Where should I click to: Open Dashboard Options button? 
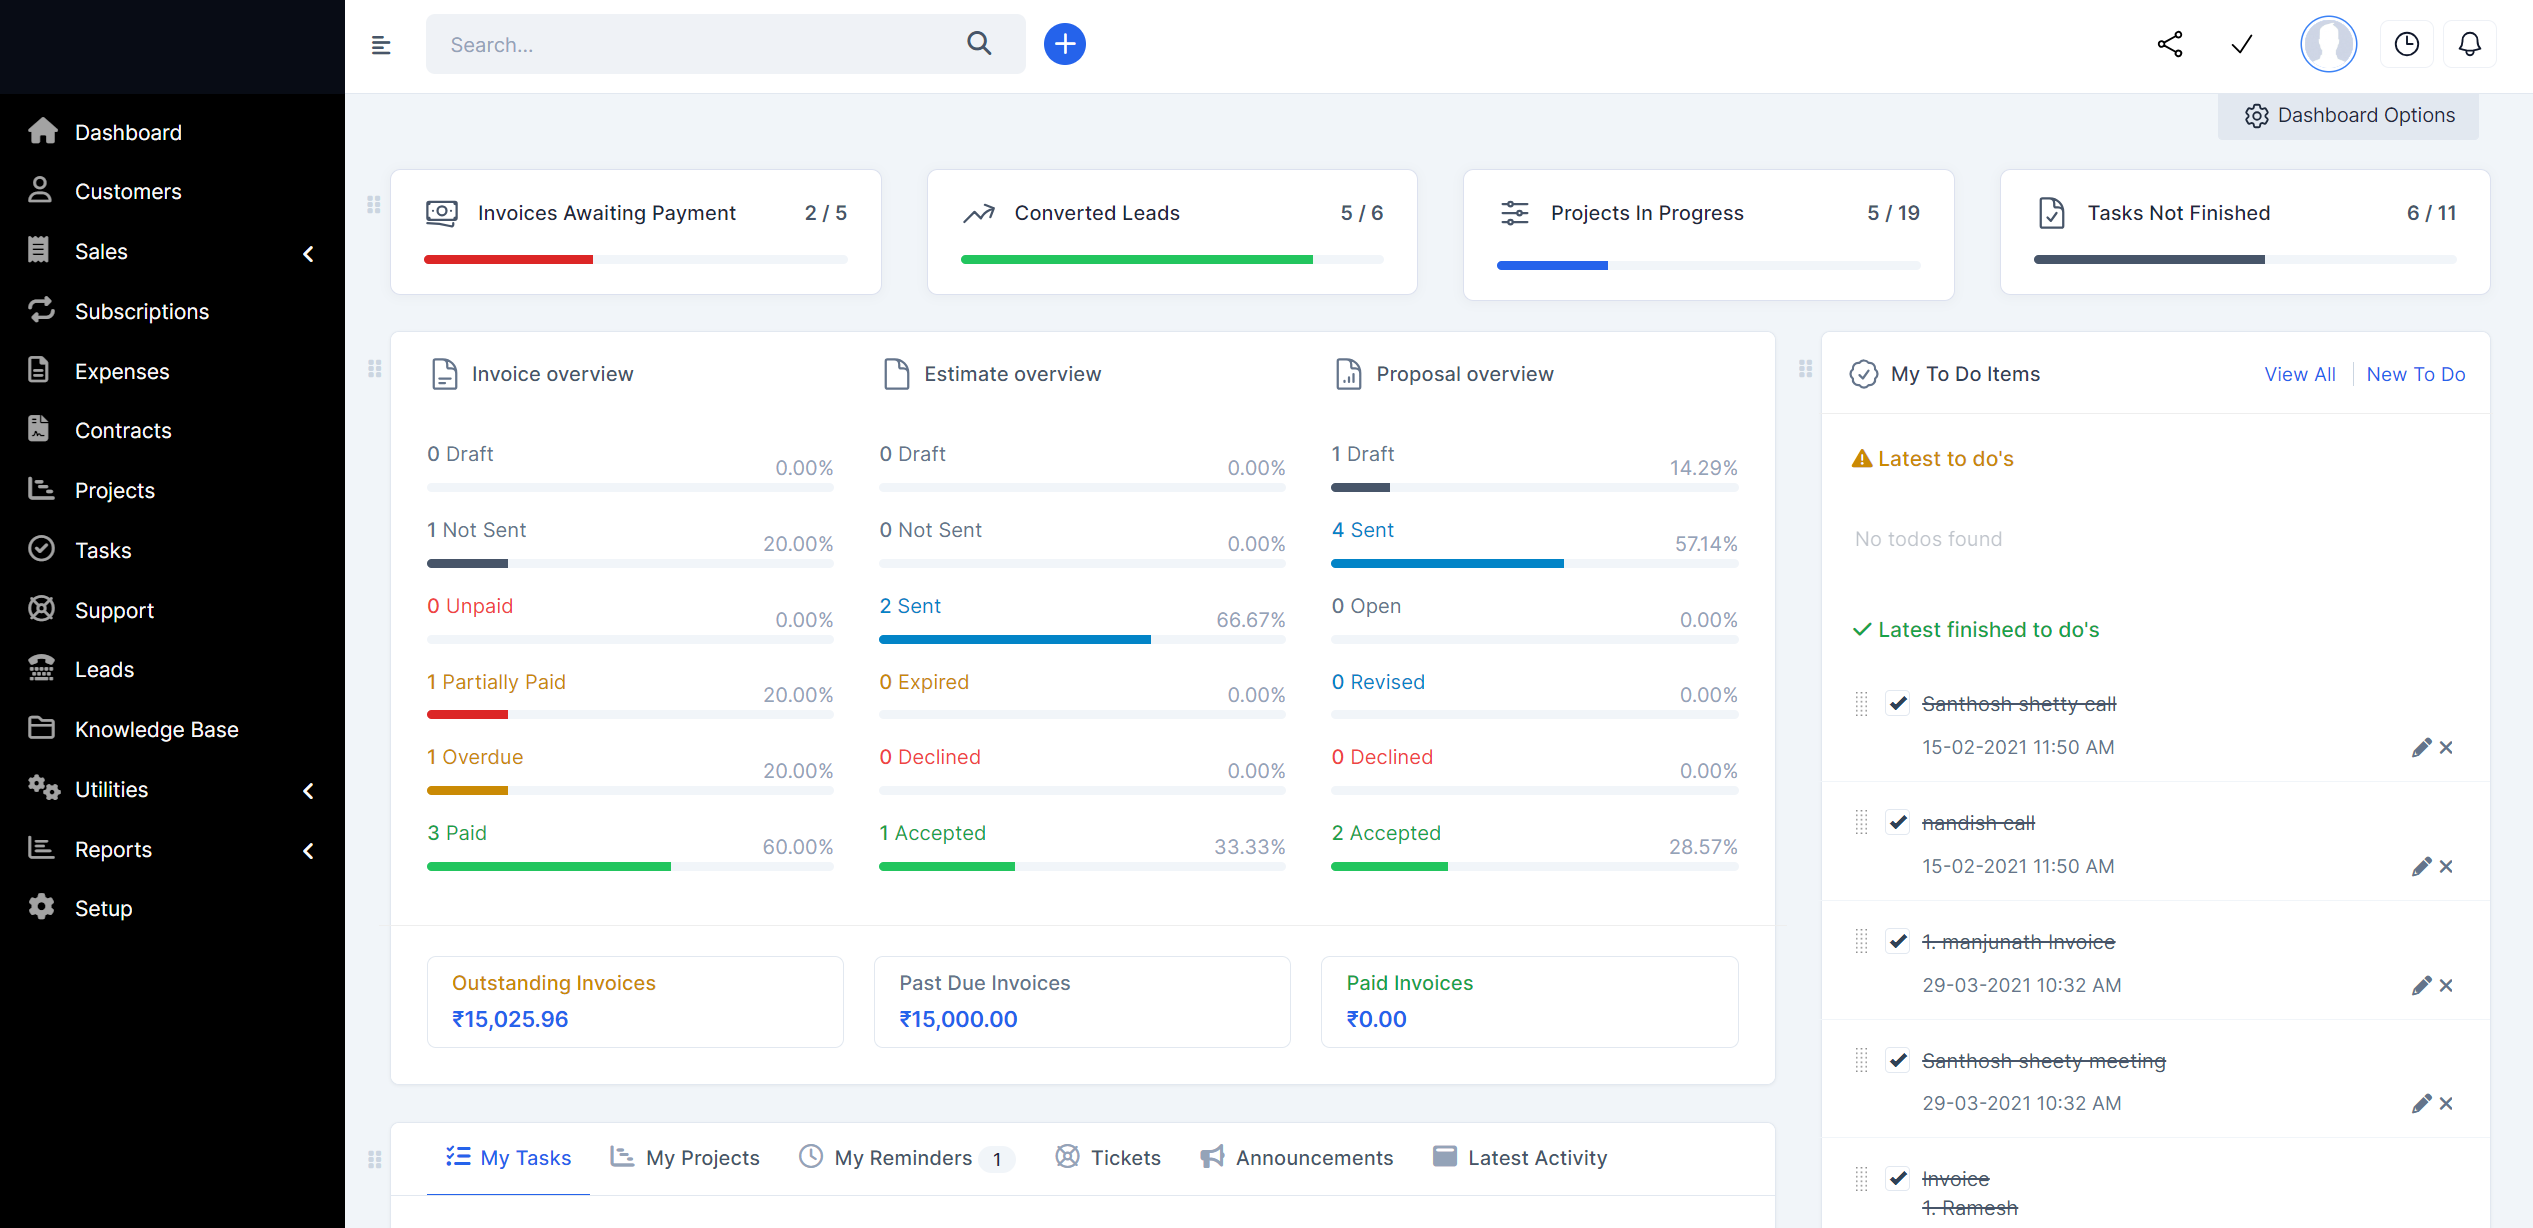click(2348, 116)
